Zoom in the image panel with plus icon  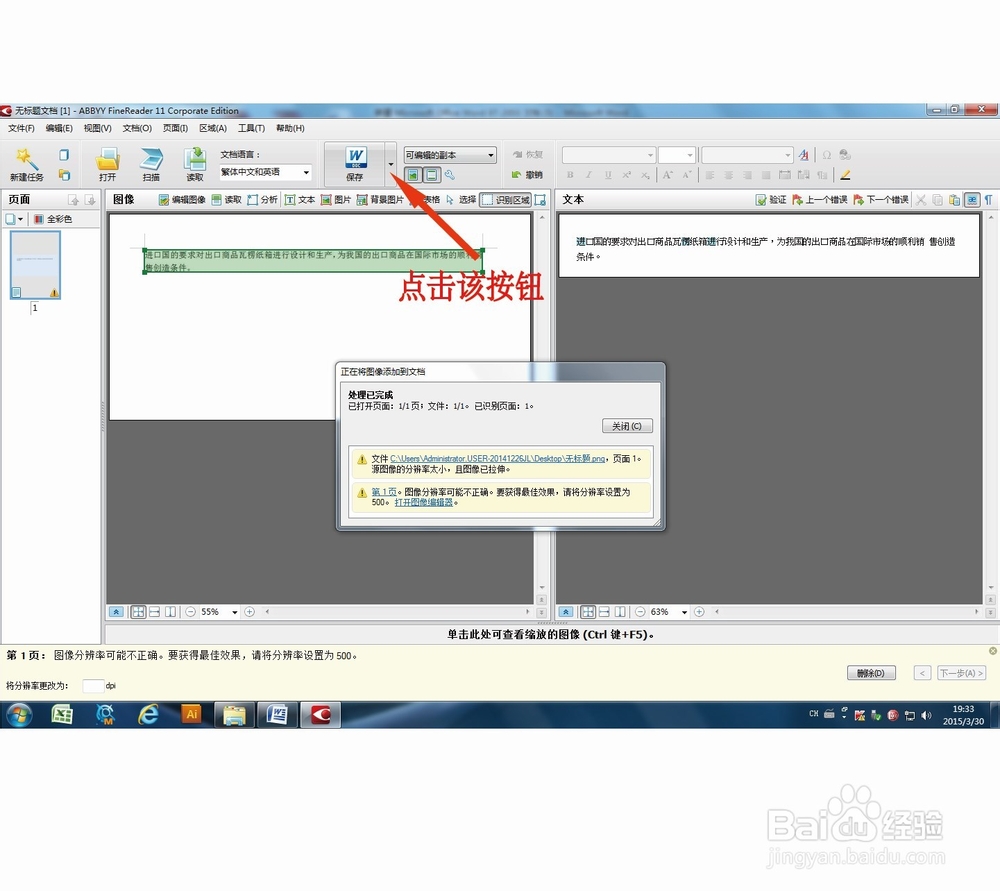249,612
